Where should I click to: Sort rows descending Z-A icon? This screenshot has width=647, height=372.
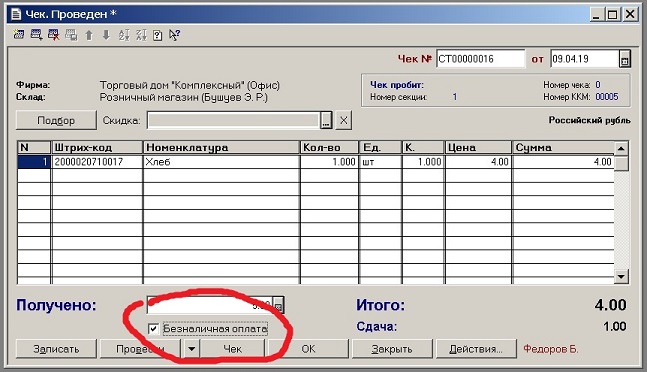(141, 35)
